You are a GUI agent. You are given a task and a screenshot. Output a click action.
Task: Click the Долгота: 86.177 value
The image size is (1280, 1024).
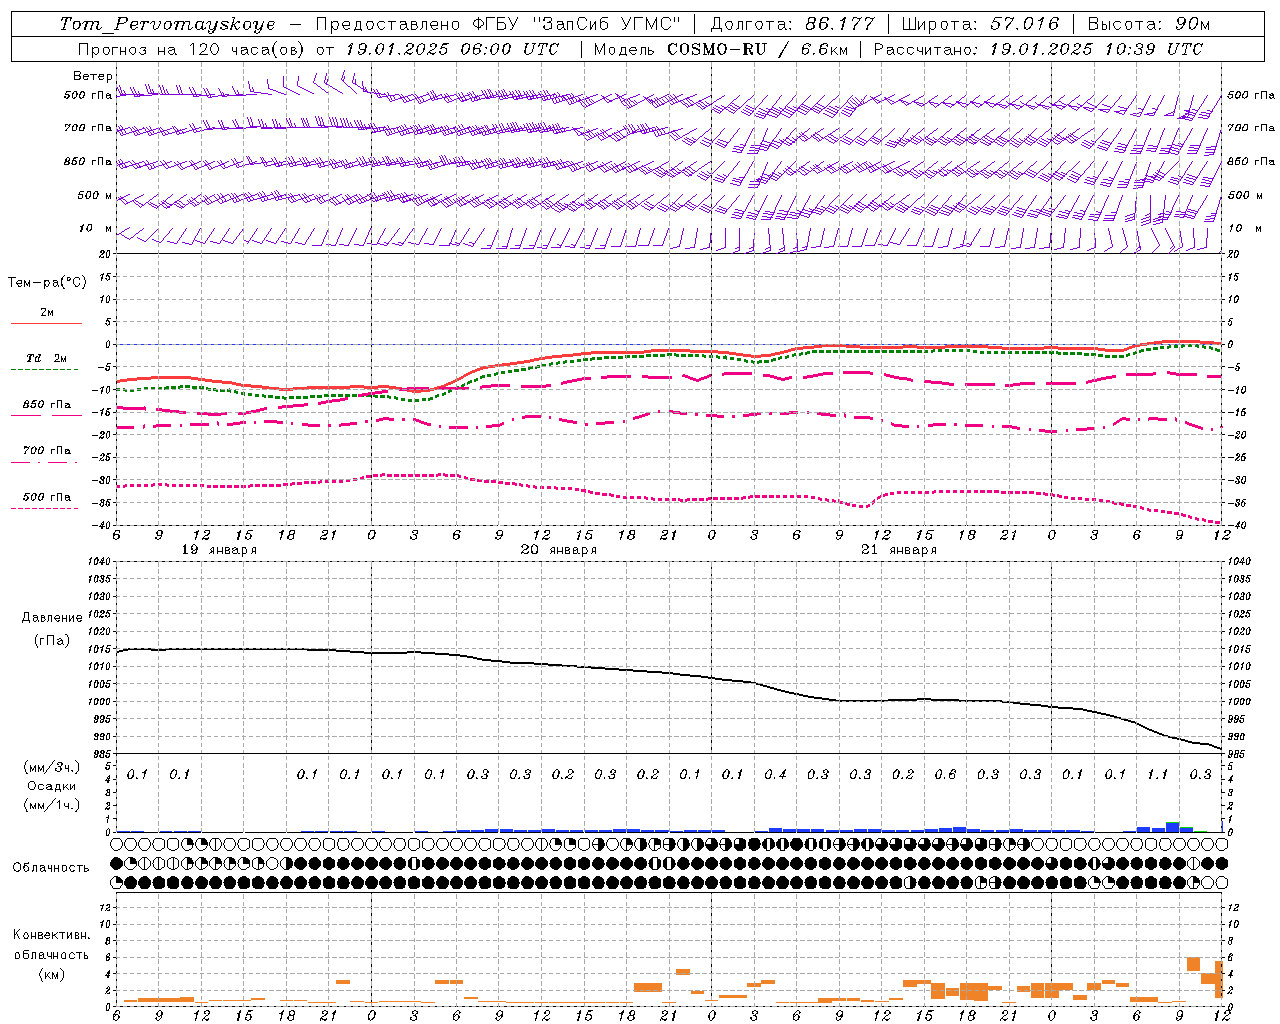coord(792,24)
